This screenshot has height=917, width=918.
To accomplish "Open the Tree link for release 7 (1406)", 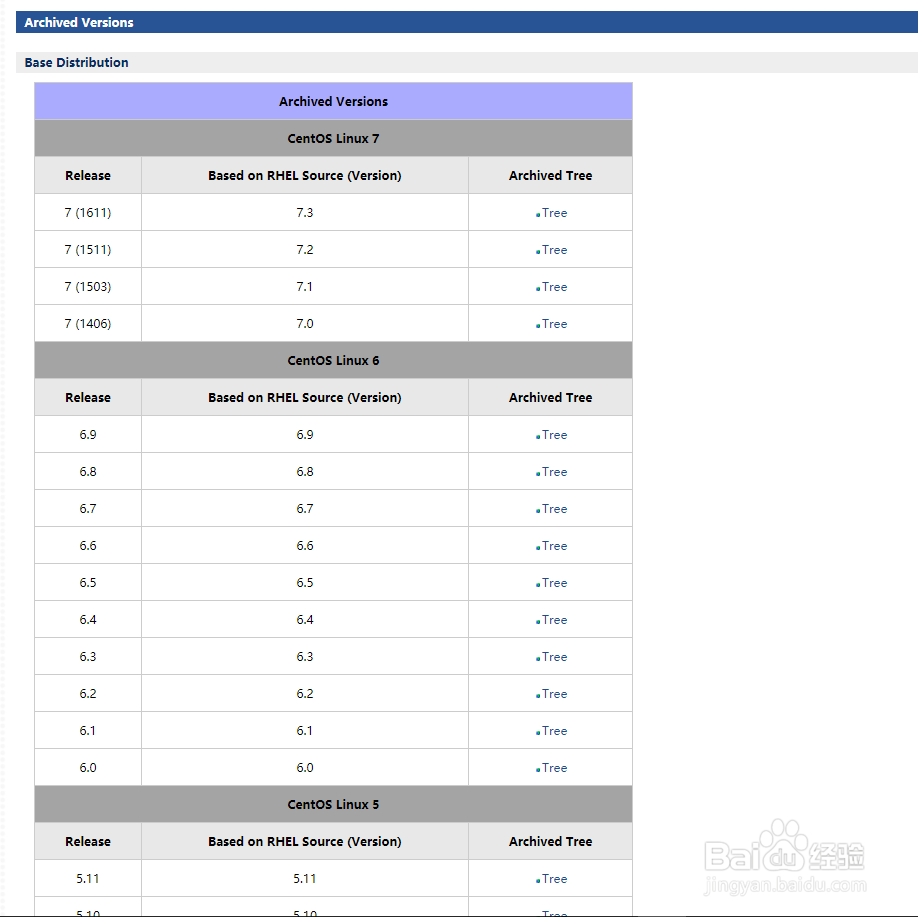I will (554, 323).
